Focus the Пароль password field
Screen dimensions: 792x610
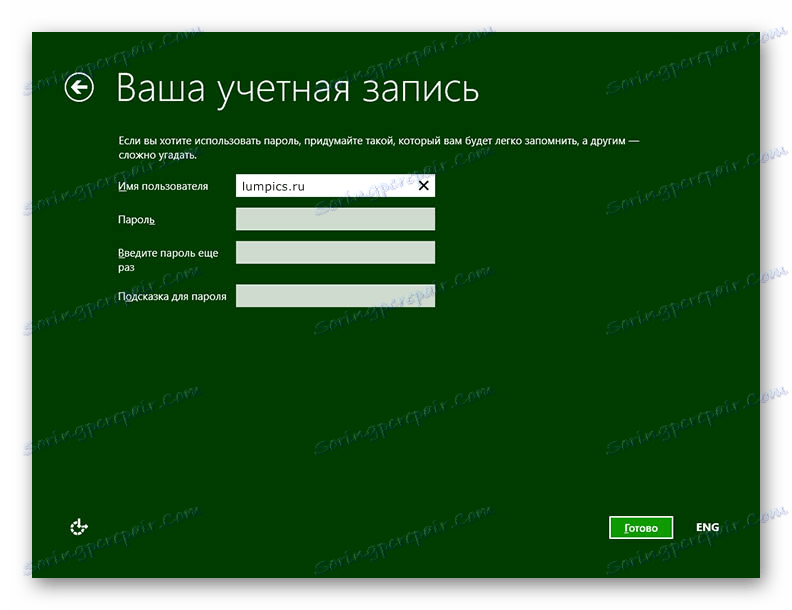click(335, 219)
